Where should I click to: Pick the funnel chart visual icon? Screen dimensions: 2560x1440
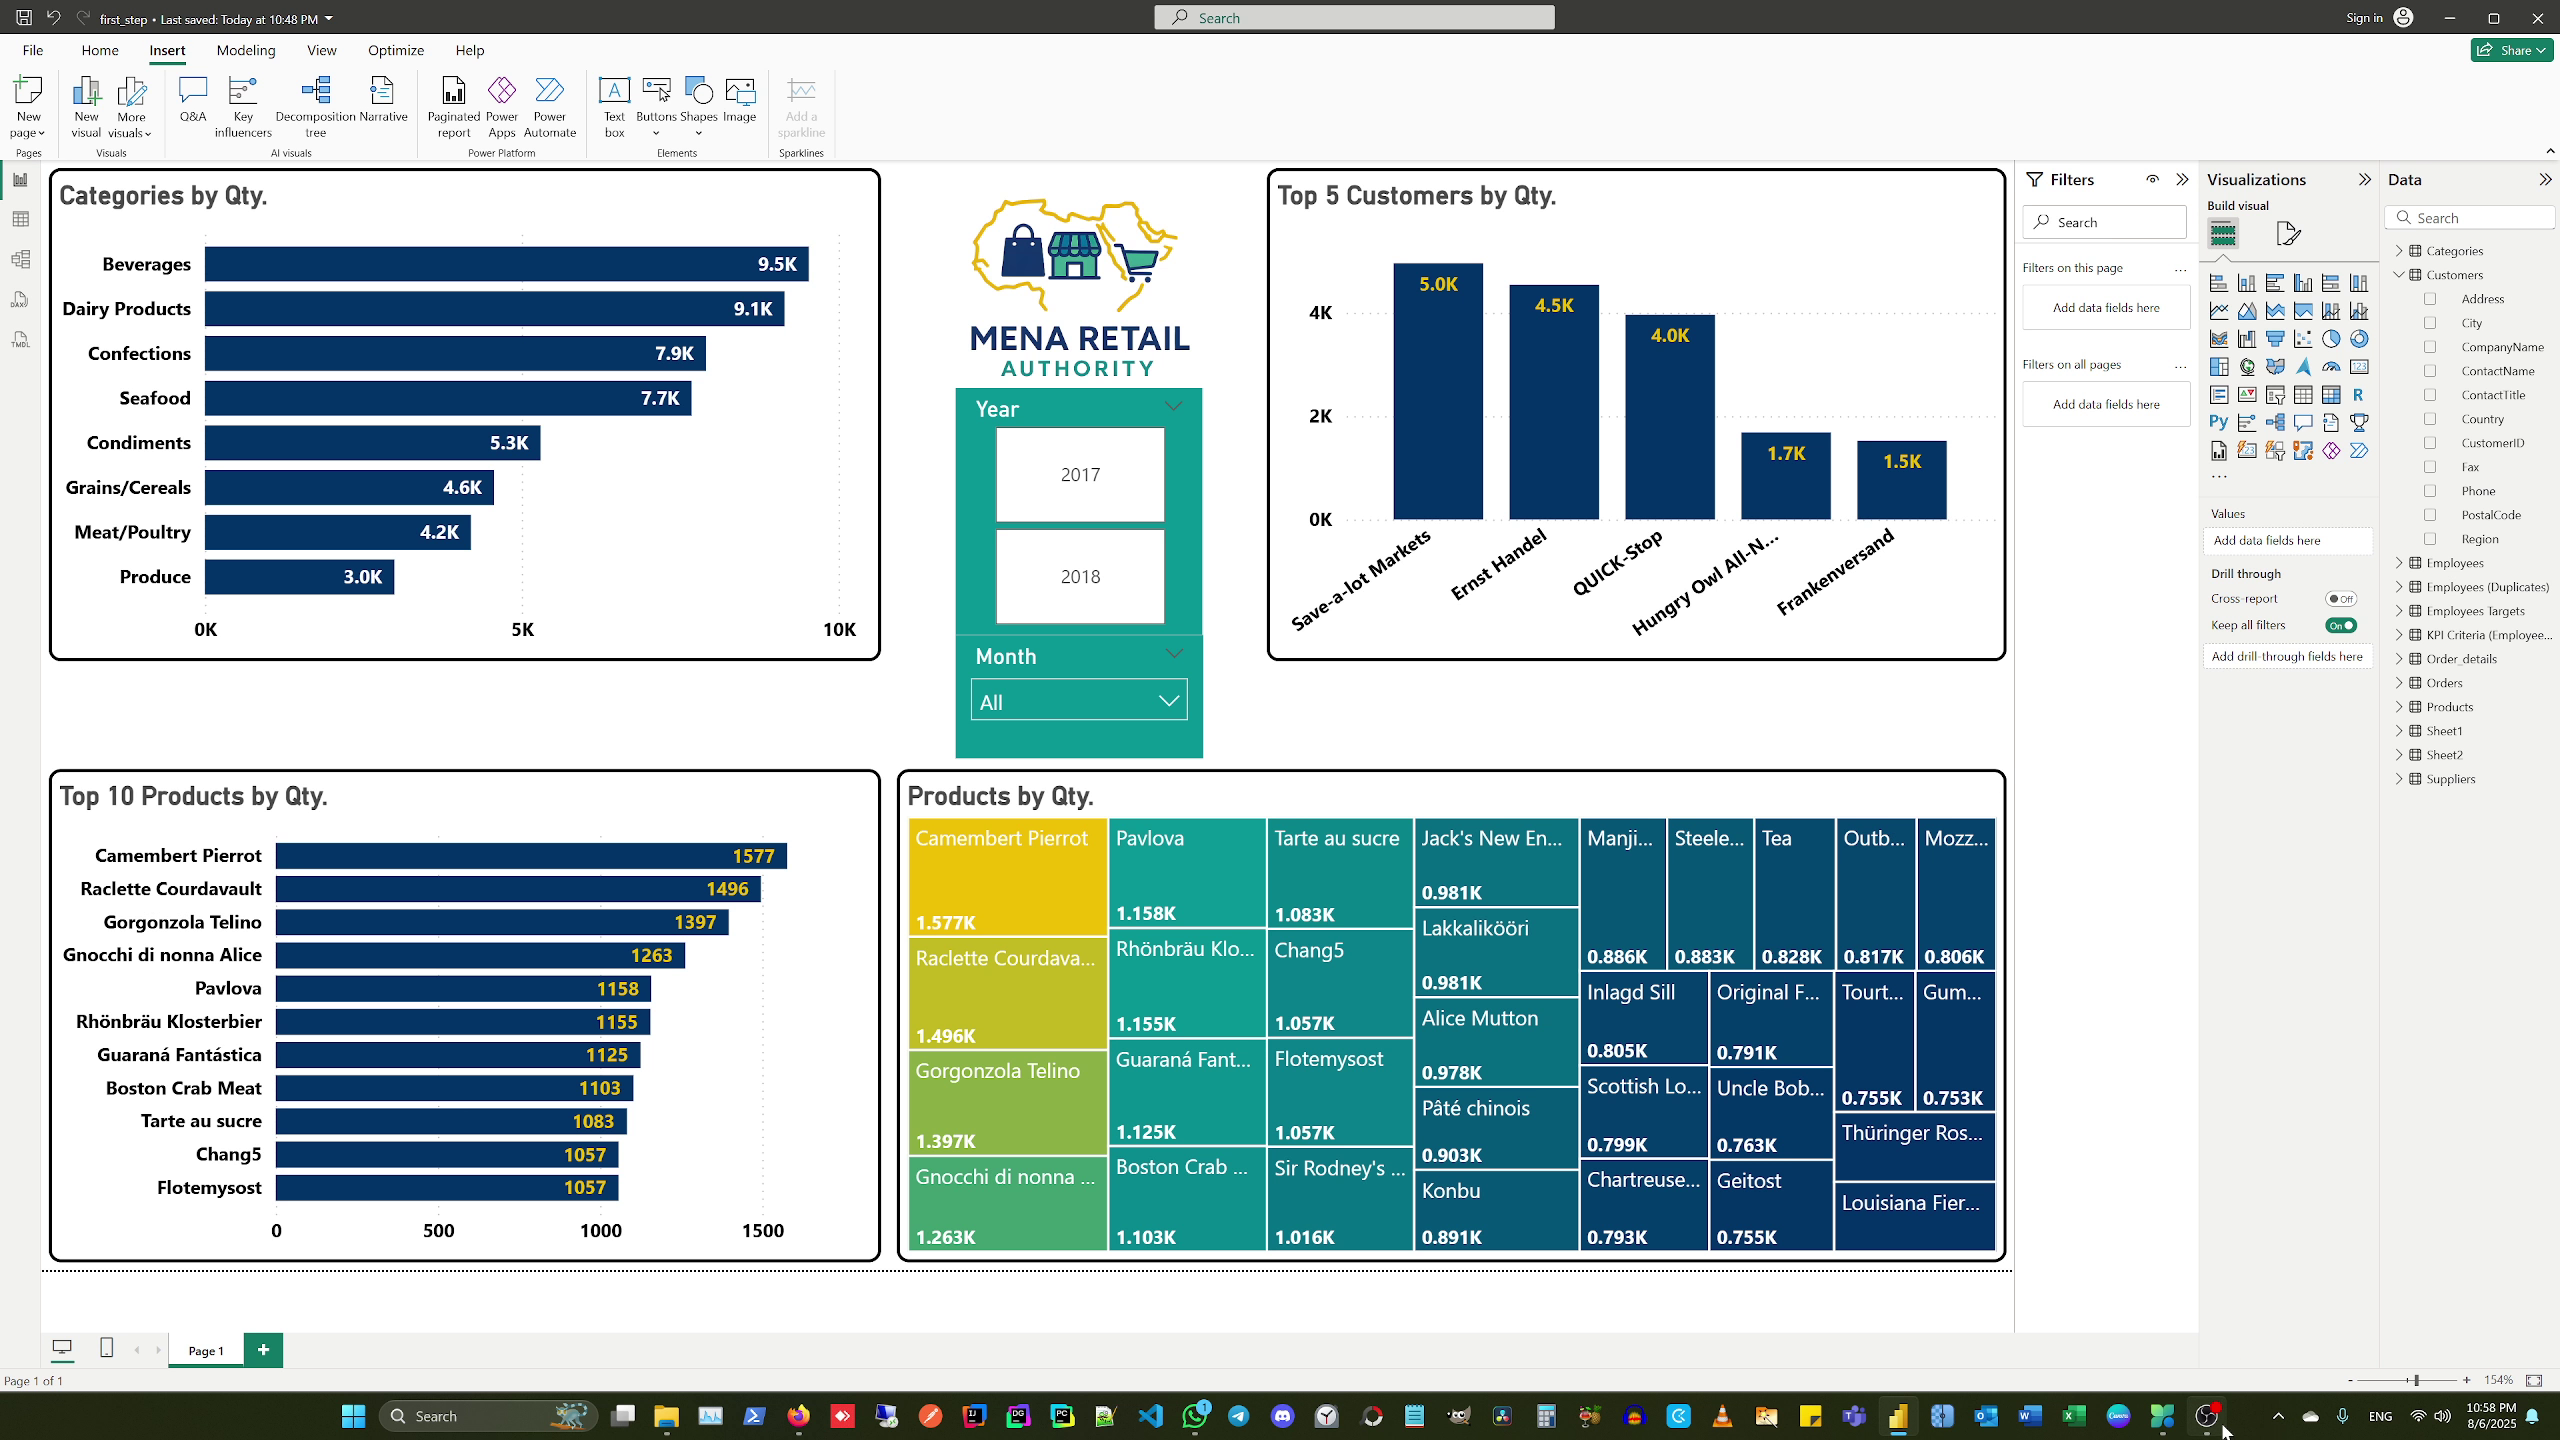(x=2275, y=339)
